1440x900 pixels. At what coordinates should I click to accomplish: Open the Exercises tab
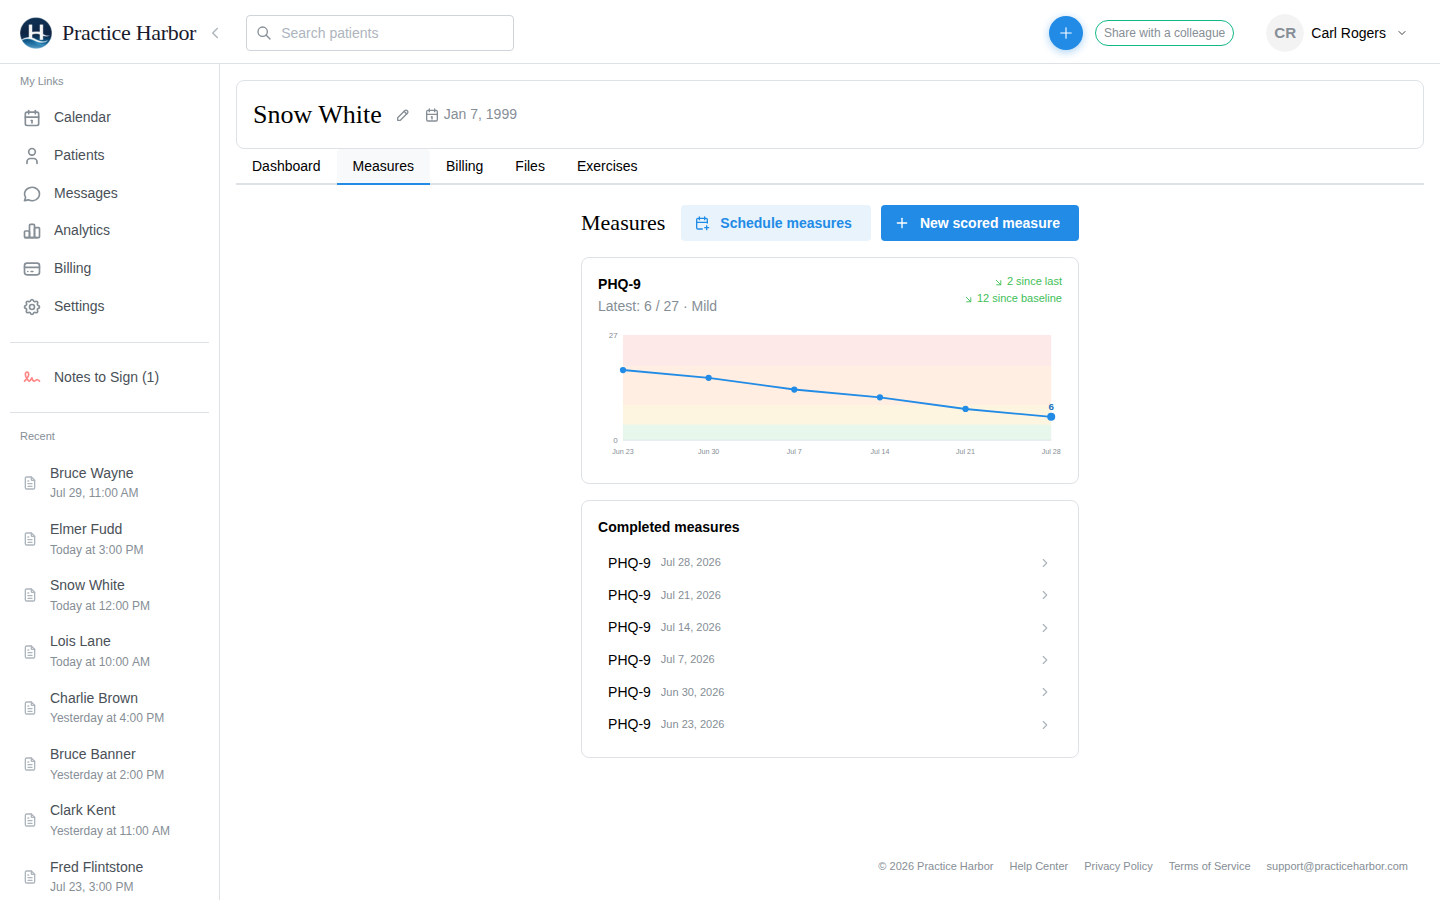[x=607, y=166]
